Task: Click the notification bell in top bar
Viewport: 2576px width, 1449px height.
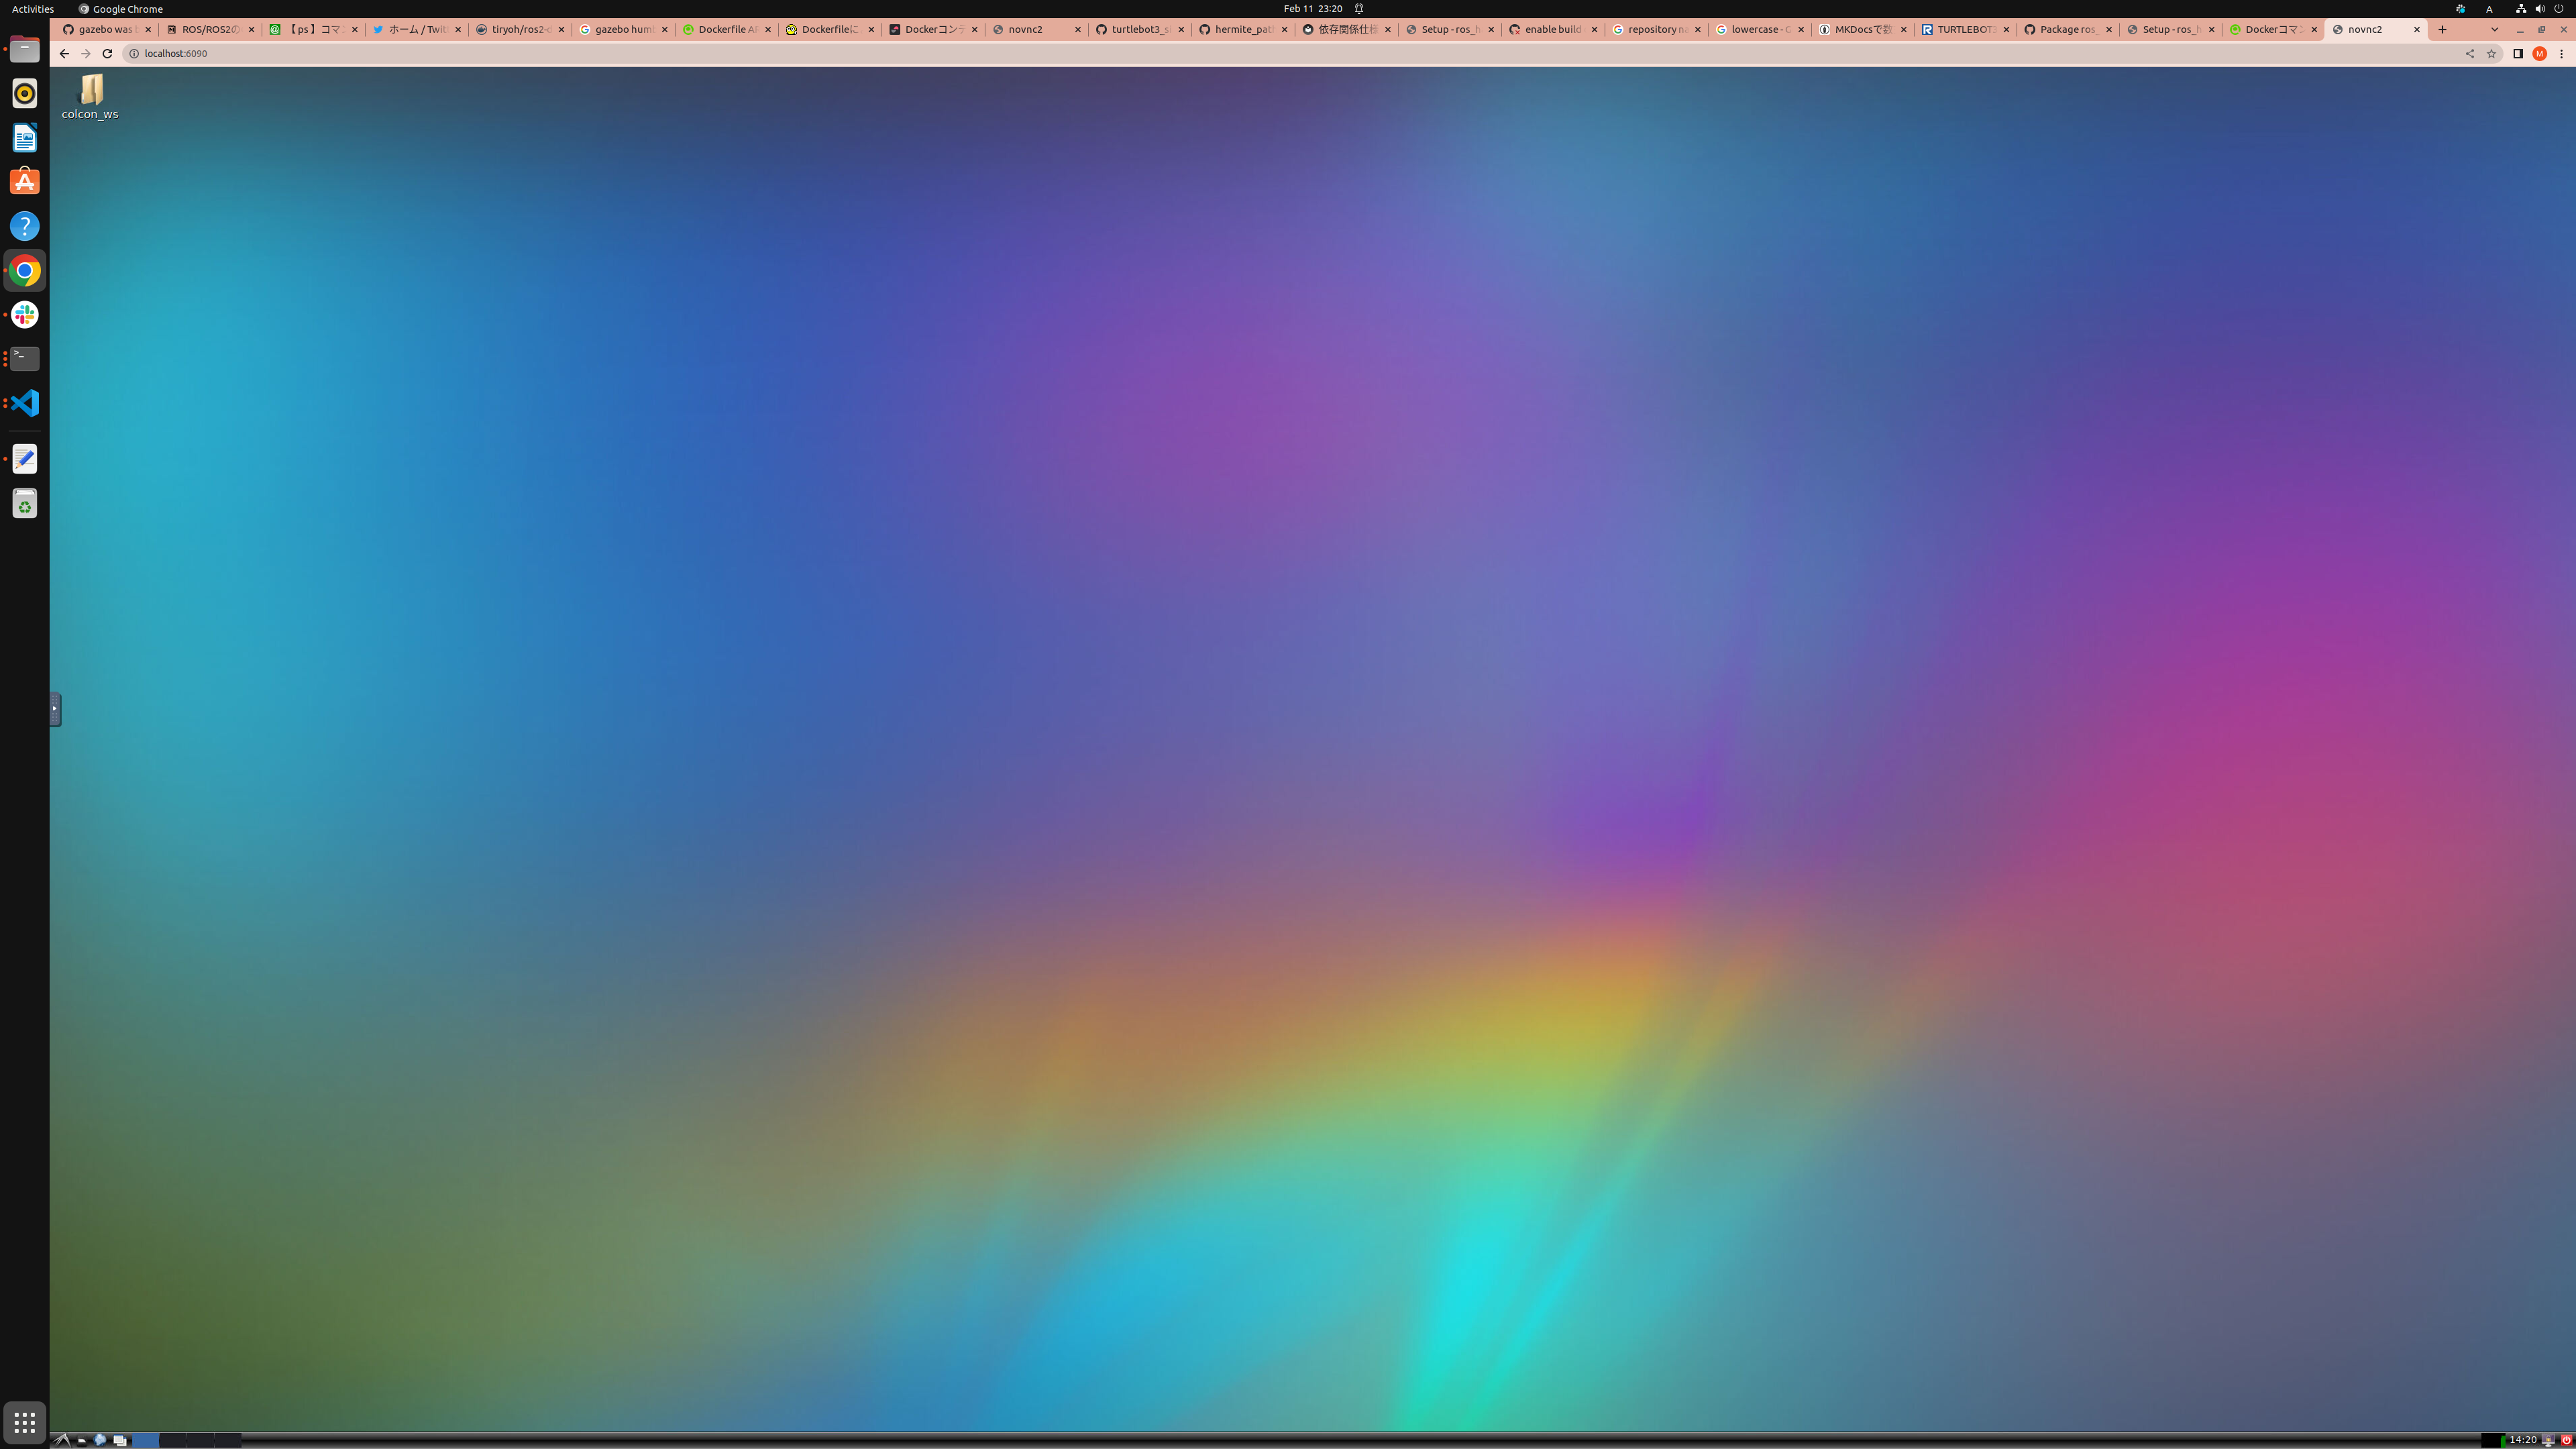Action: pyautogui.click(x=1359, y=9)
